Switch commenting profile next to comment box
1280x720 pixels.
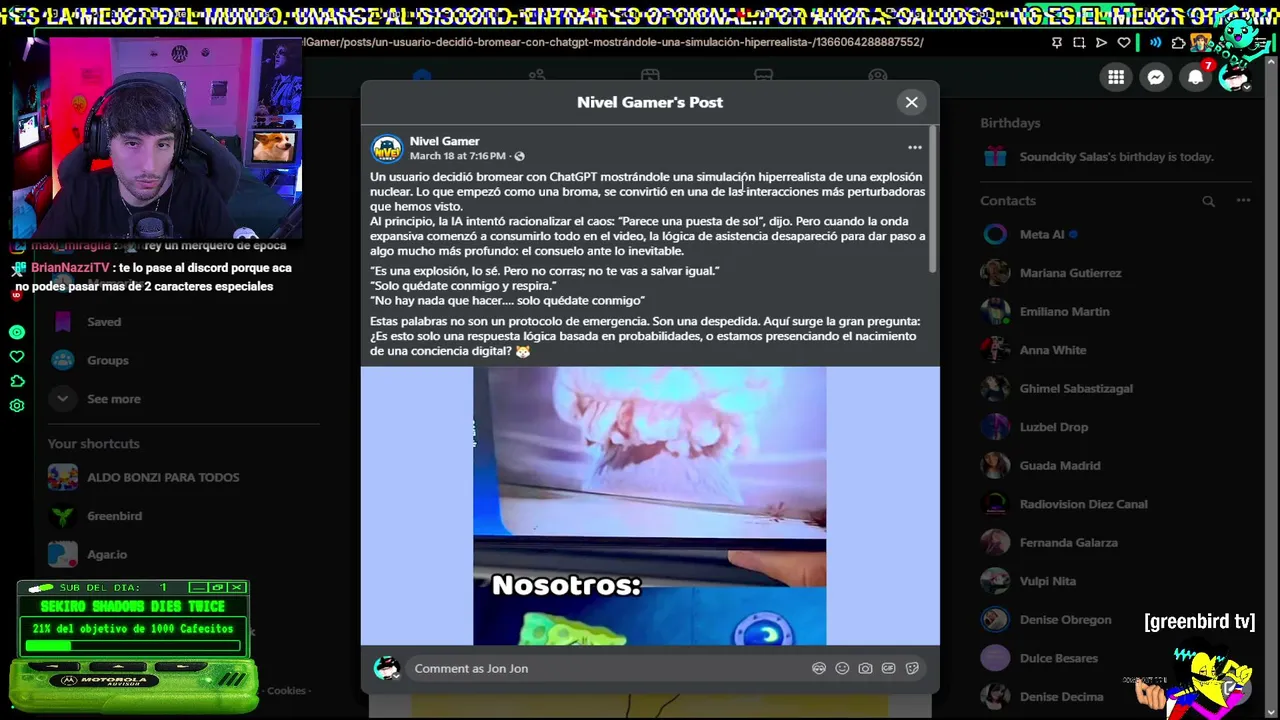tap(386, 668)
